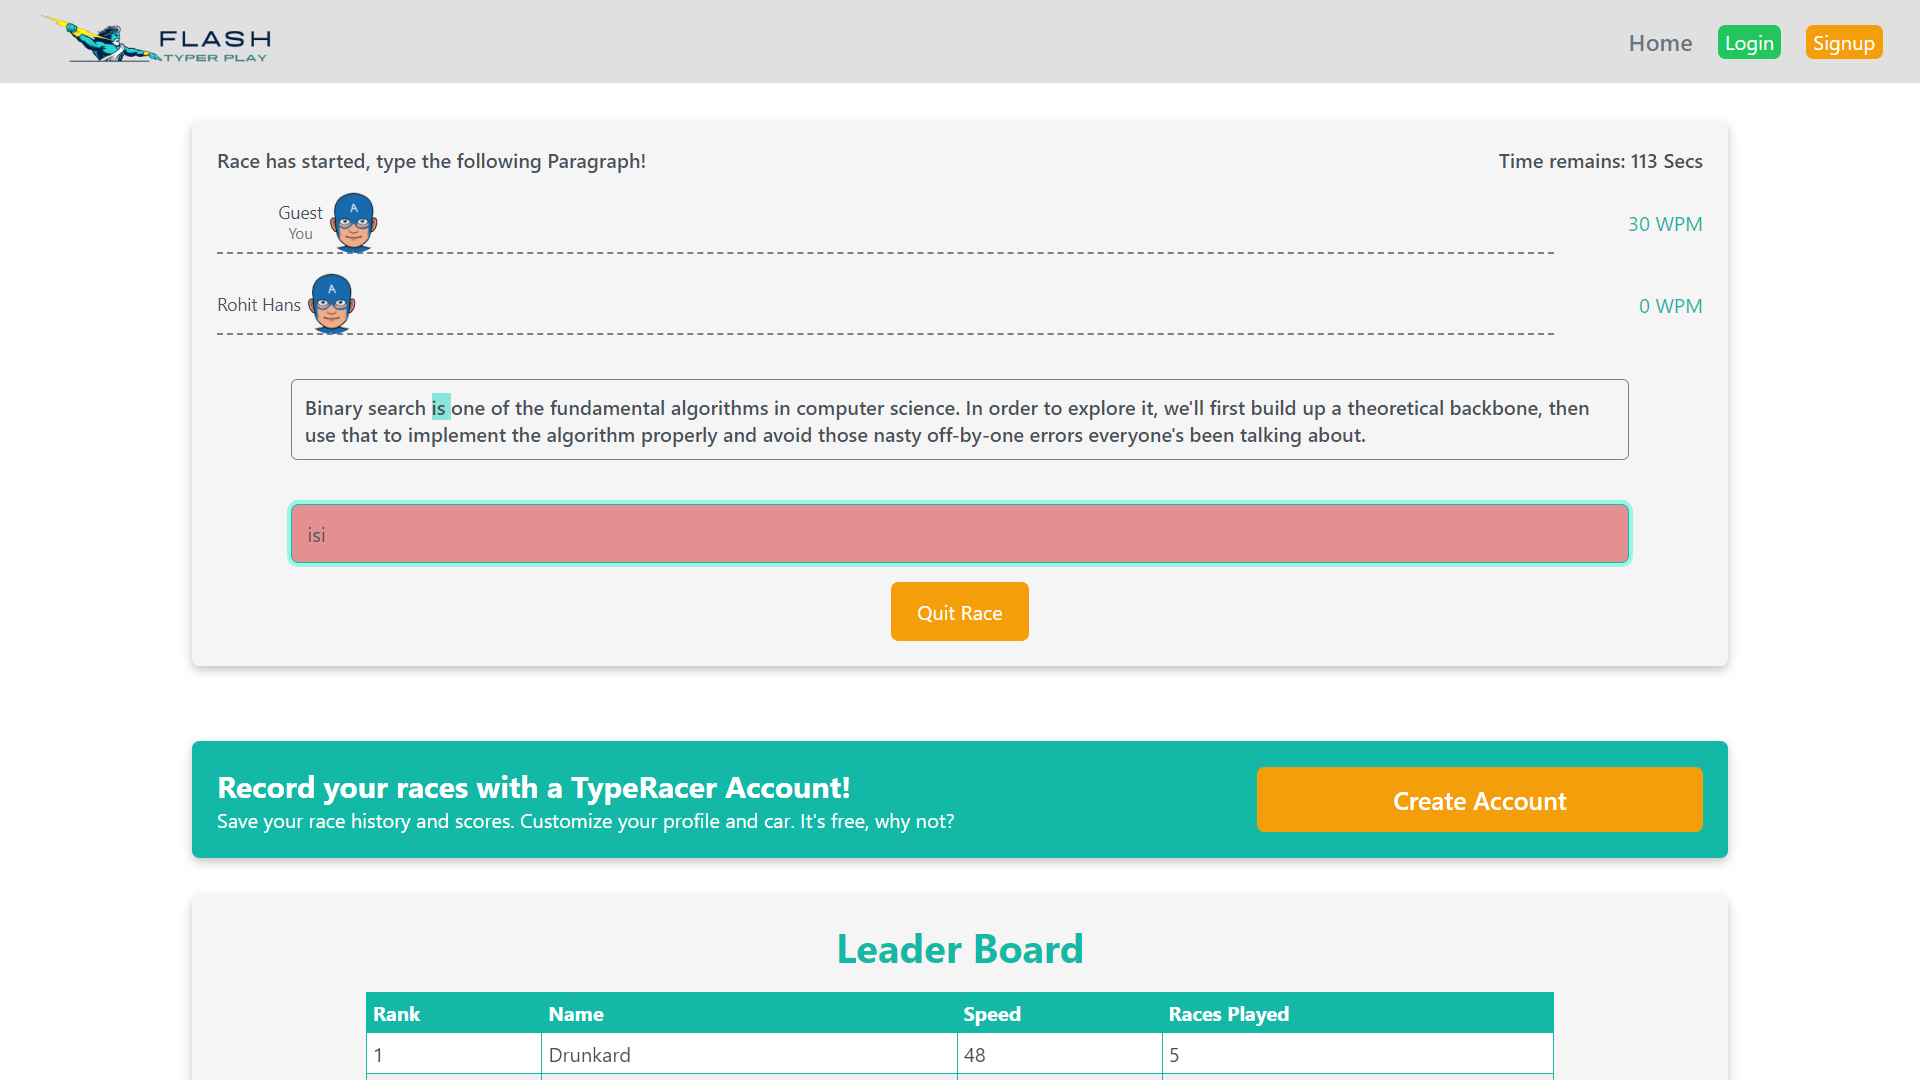Click the Create Account button
The width and height of the screenshot is (1920, 1080).
[x=1479, y=800]
